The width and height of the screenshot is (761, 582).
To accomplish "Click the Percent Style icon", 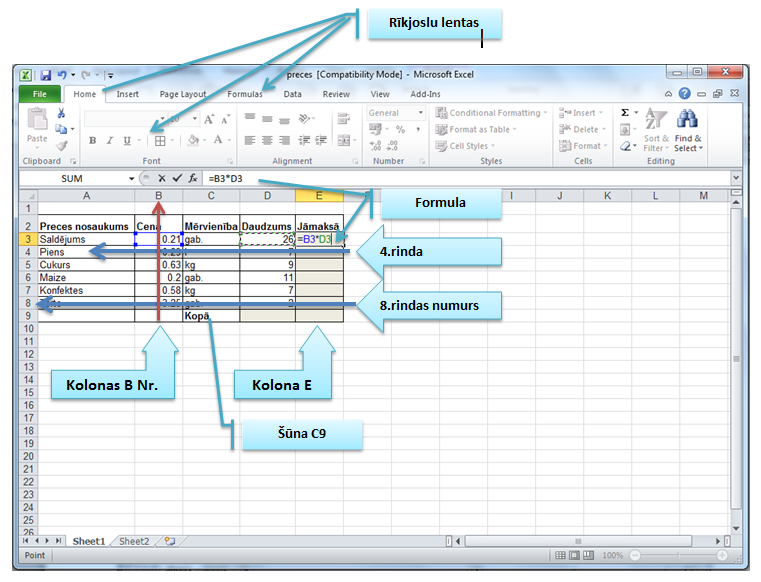I will tap(400, 129).
